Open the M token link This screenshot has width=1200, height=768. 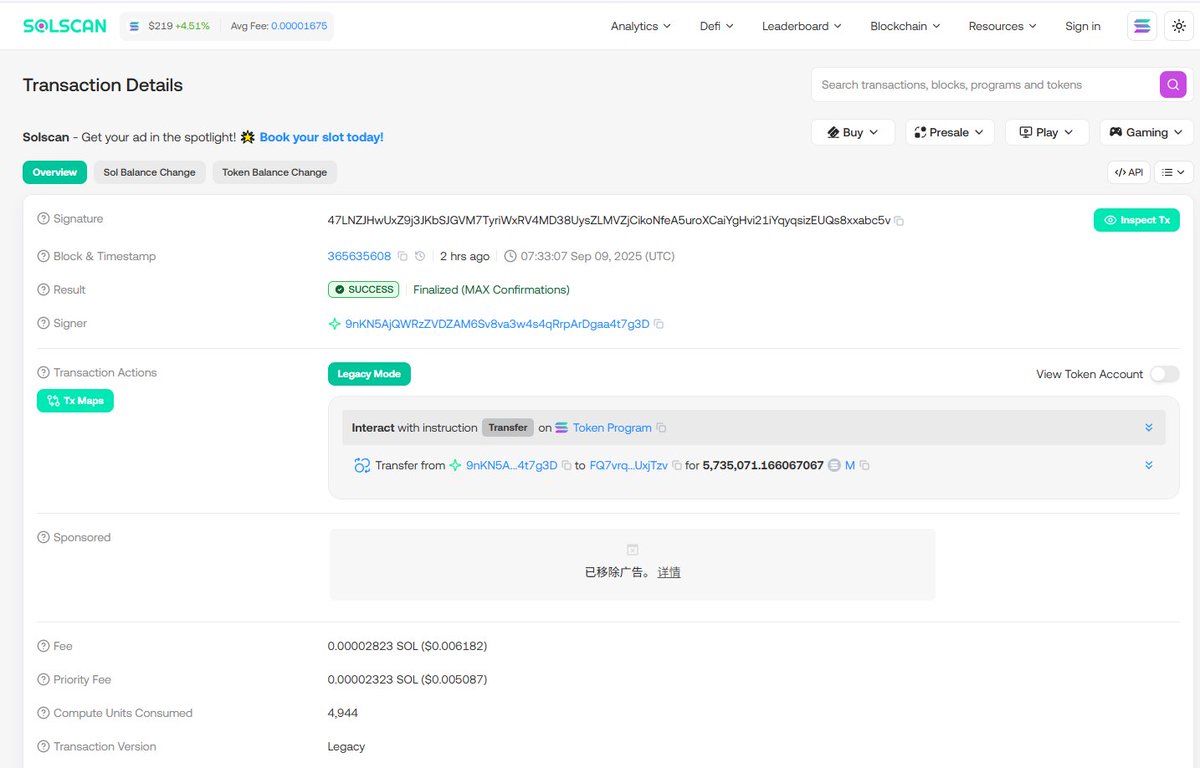point(850,466)
